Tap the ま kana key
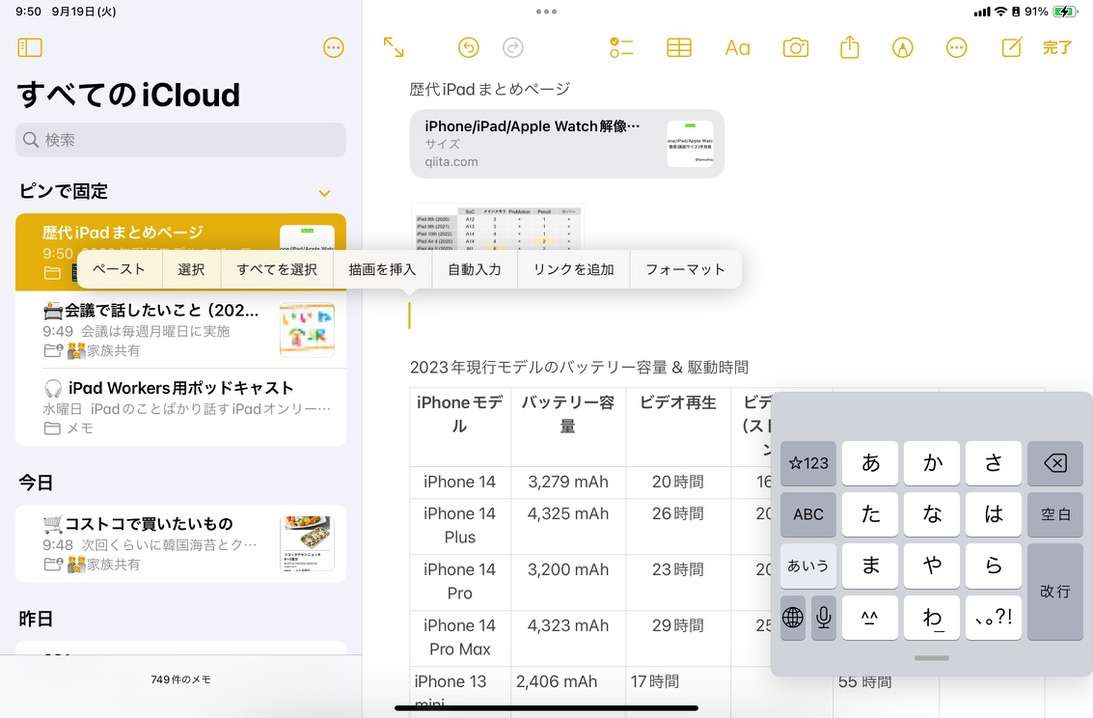This screenshot has height=718, width=1093. tap(870, 565)
